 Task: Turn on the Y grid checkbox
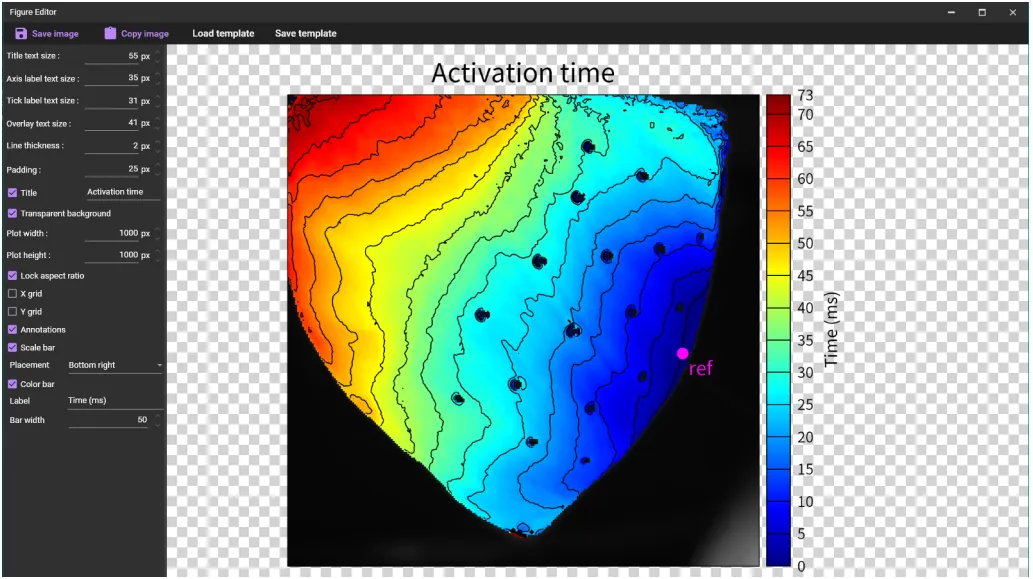[12, 312]
